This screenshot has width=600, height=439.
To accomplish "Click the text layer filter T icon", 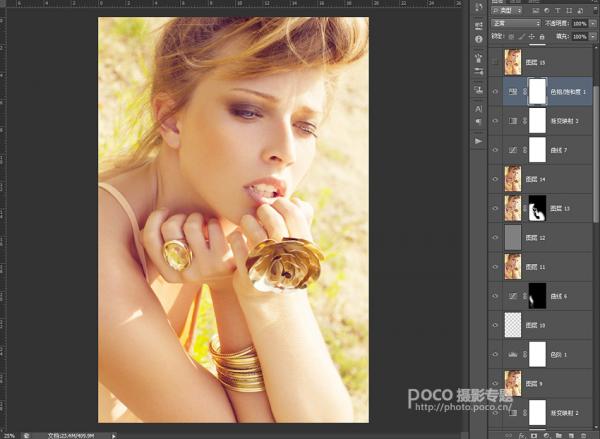I will click(x=558, y=11).
